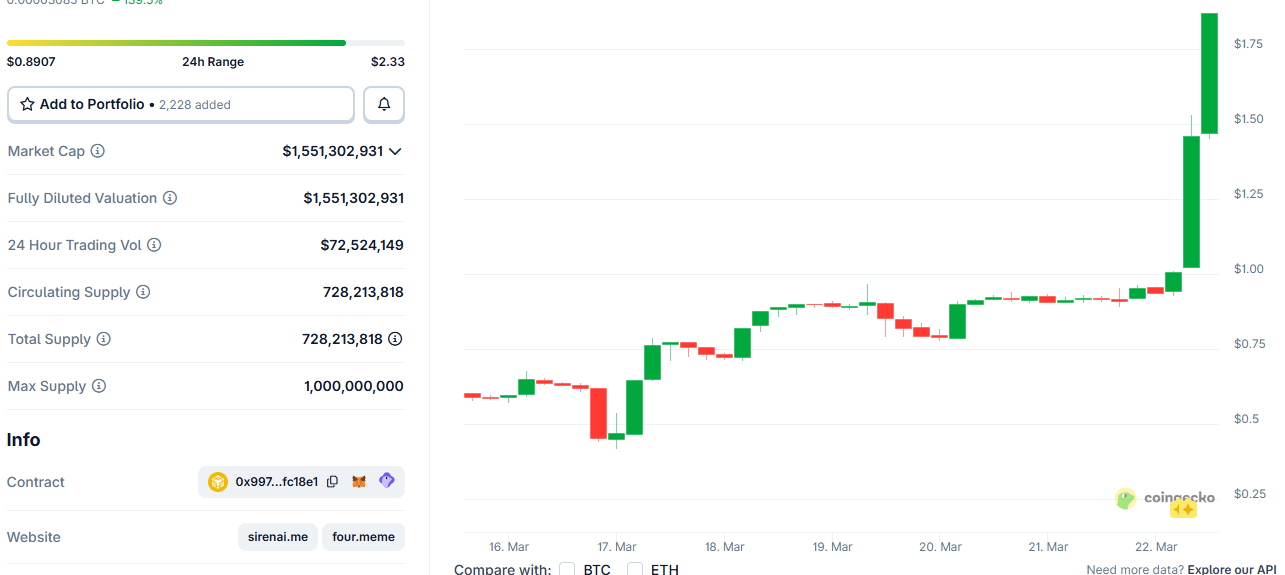
Task: Open the Fully Diluted Valuation info tooltip
Action: coord(170,198)
